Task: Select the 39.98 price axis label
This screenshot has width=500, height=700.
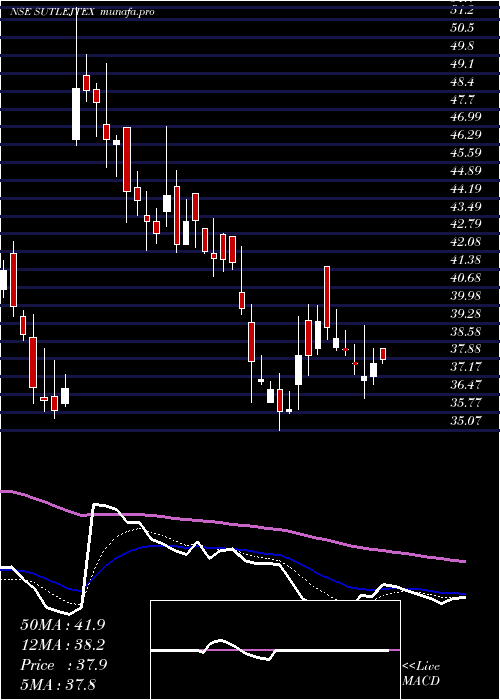Action: [x=466, y=296]
